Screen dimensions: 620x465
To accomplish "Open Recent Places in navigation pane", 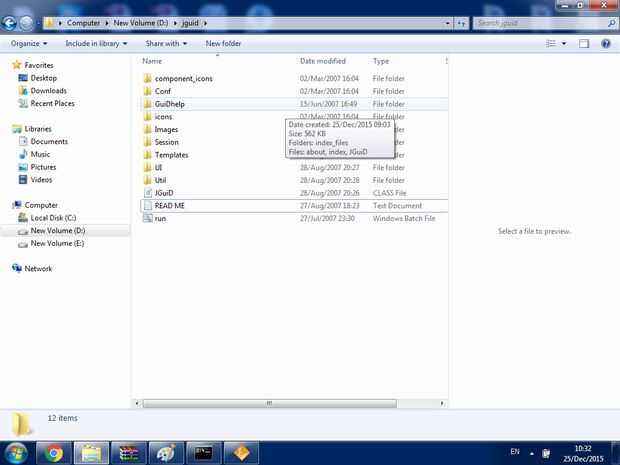I will [x=53, y=103].
